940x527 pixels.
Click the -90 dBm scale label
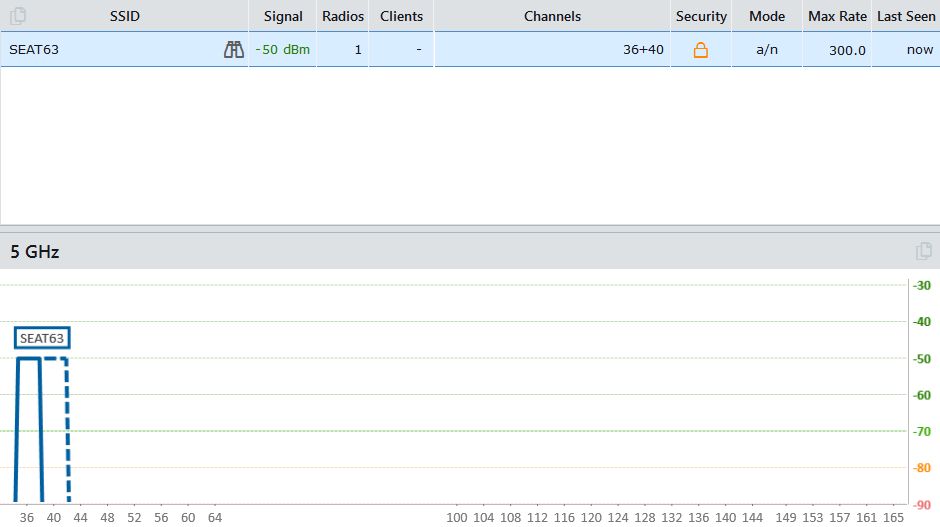click(x=922, y=505)
